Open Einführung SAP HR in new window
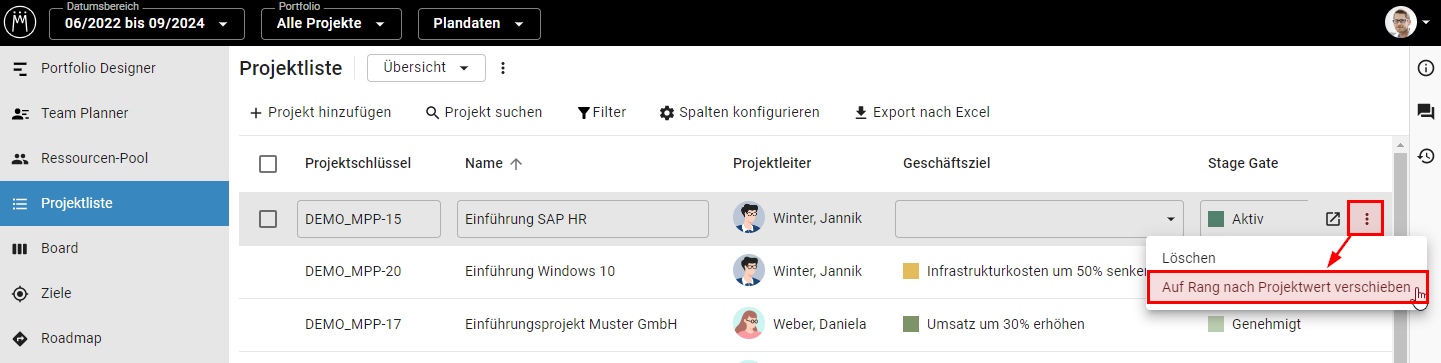This screenshot has width=1441, height=363. (x=1332, y=219)
